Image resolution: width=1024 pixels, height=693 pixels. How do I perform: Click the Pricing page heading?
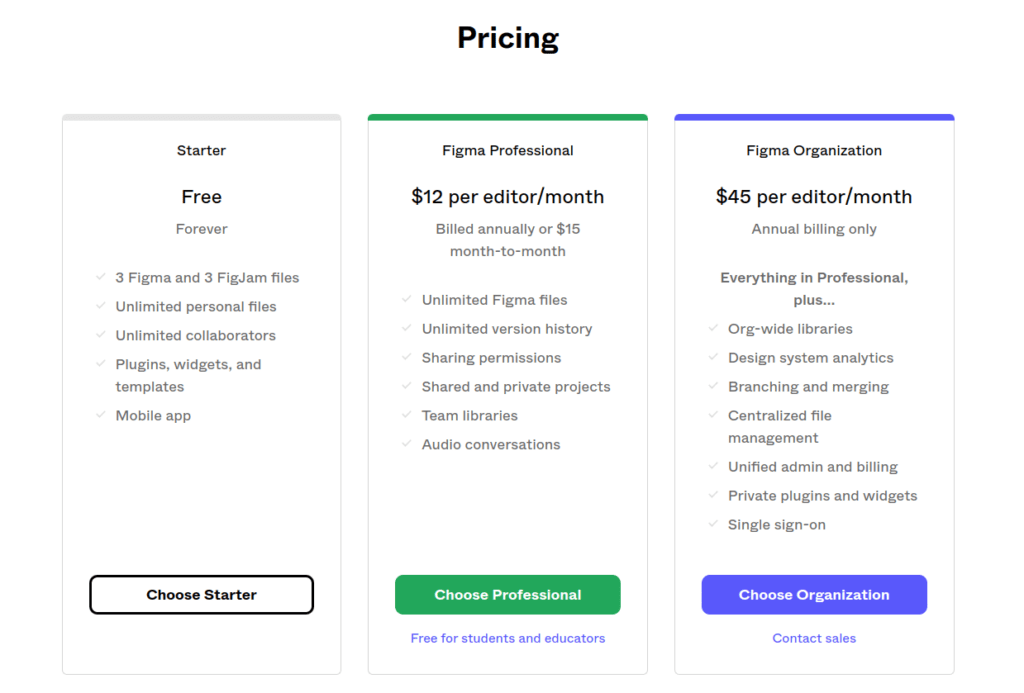507,38
